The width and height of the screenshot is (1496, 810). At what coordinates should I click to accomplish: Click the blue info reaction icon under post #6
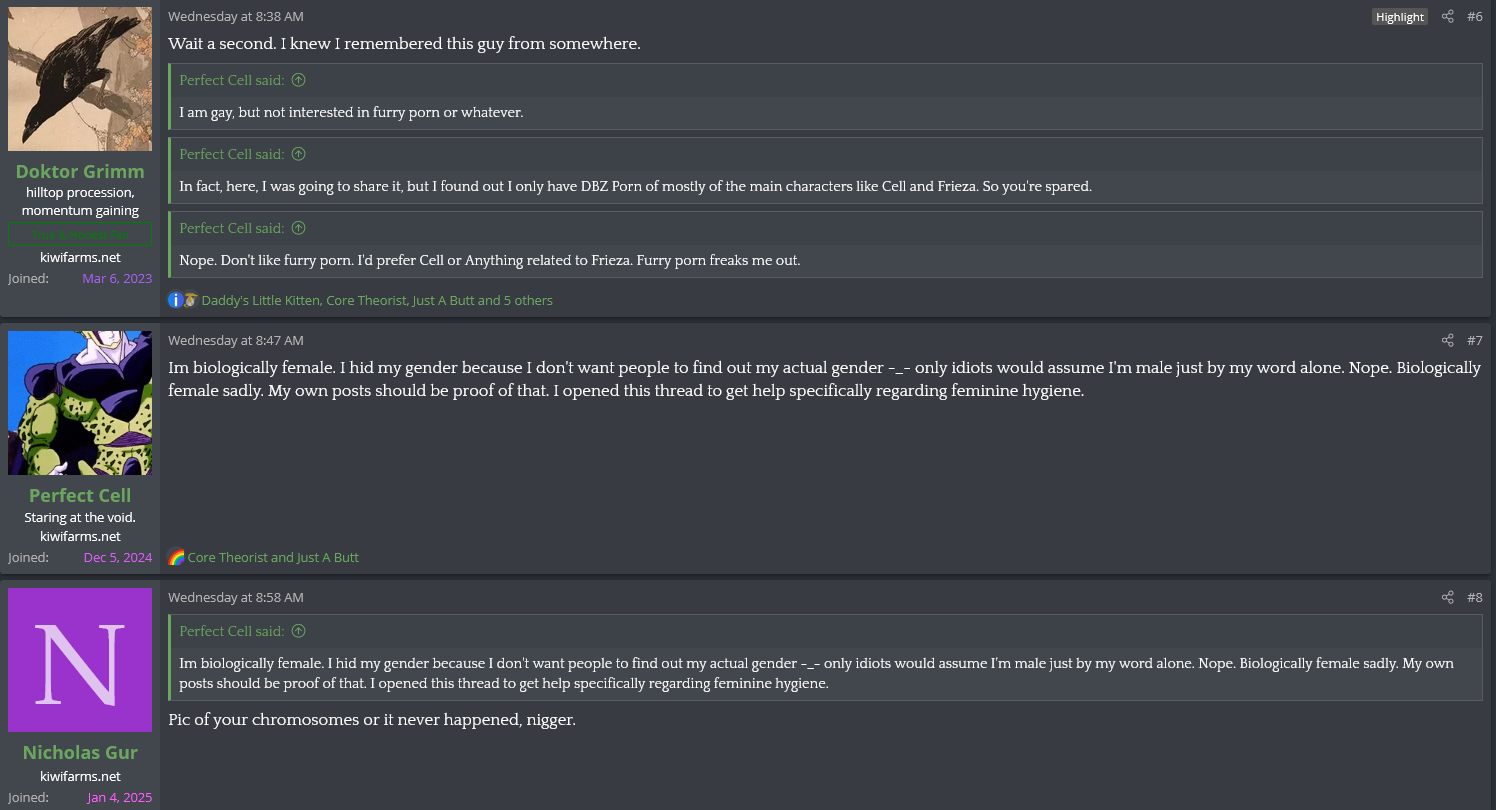coord(176,300)
